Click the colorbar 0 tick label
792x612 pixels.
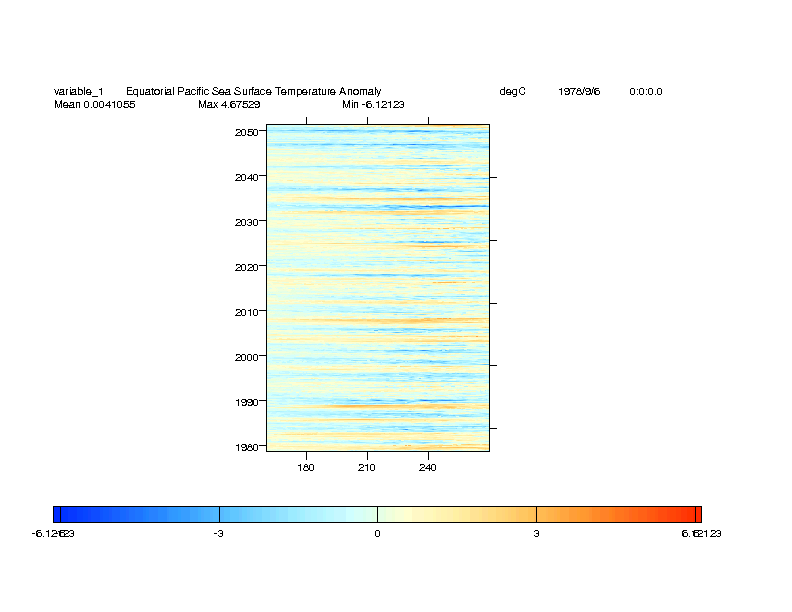tap(377, 534)
